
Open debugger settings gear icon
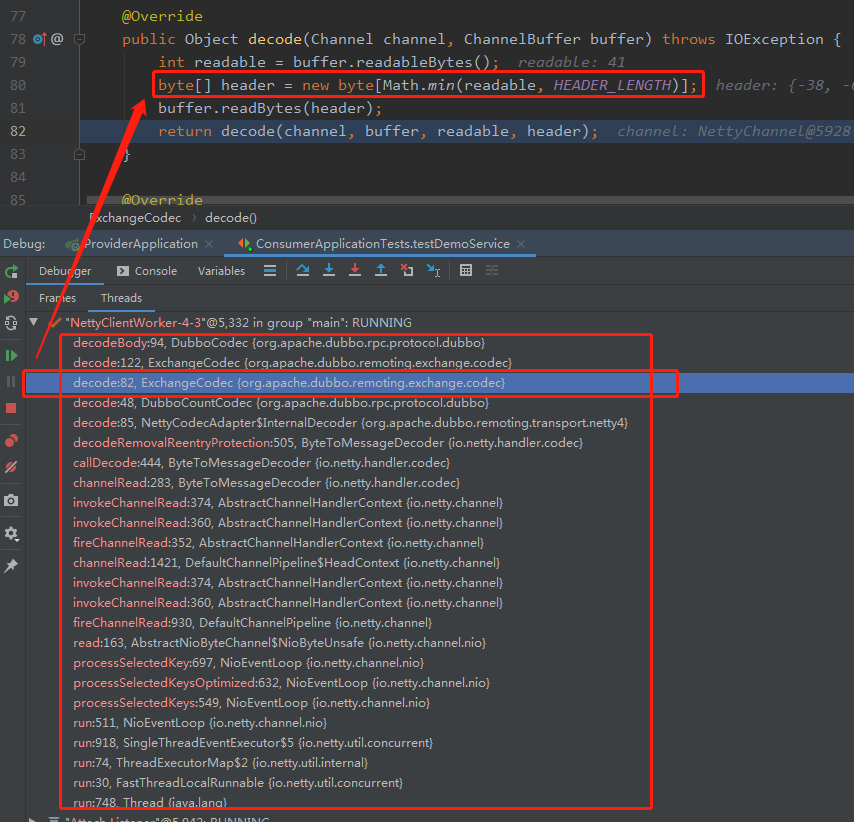coord(11,533)
